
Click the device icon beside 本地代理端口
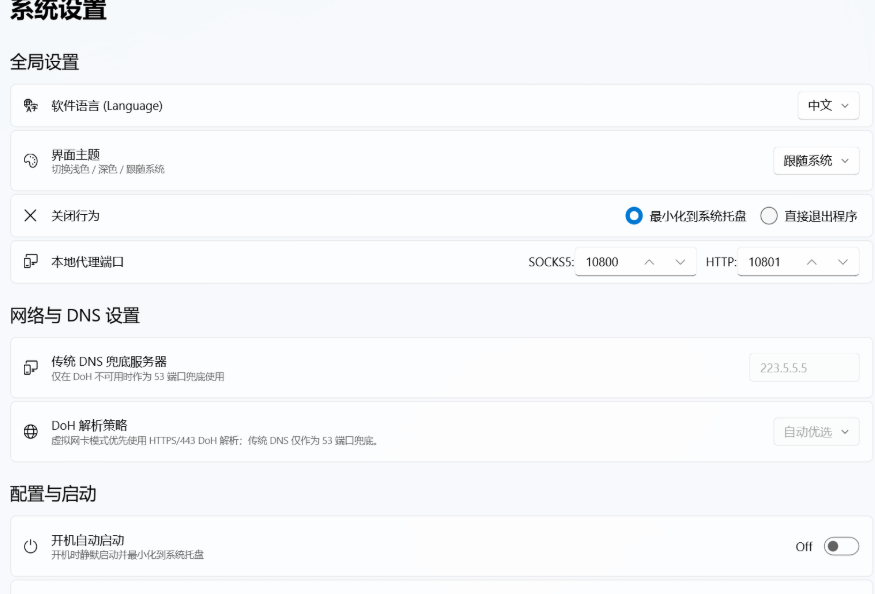31,261
